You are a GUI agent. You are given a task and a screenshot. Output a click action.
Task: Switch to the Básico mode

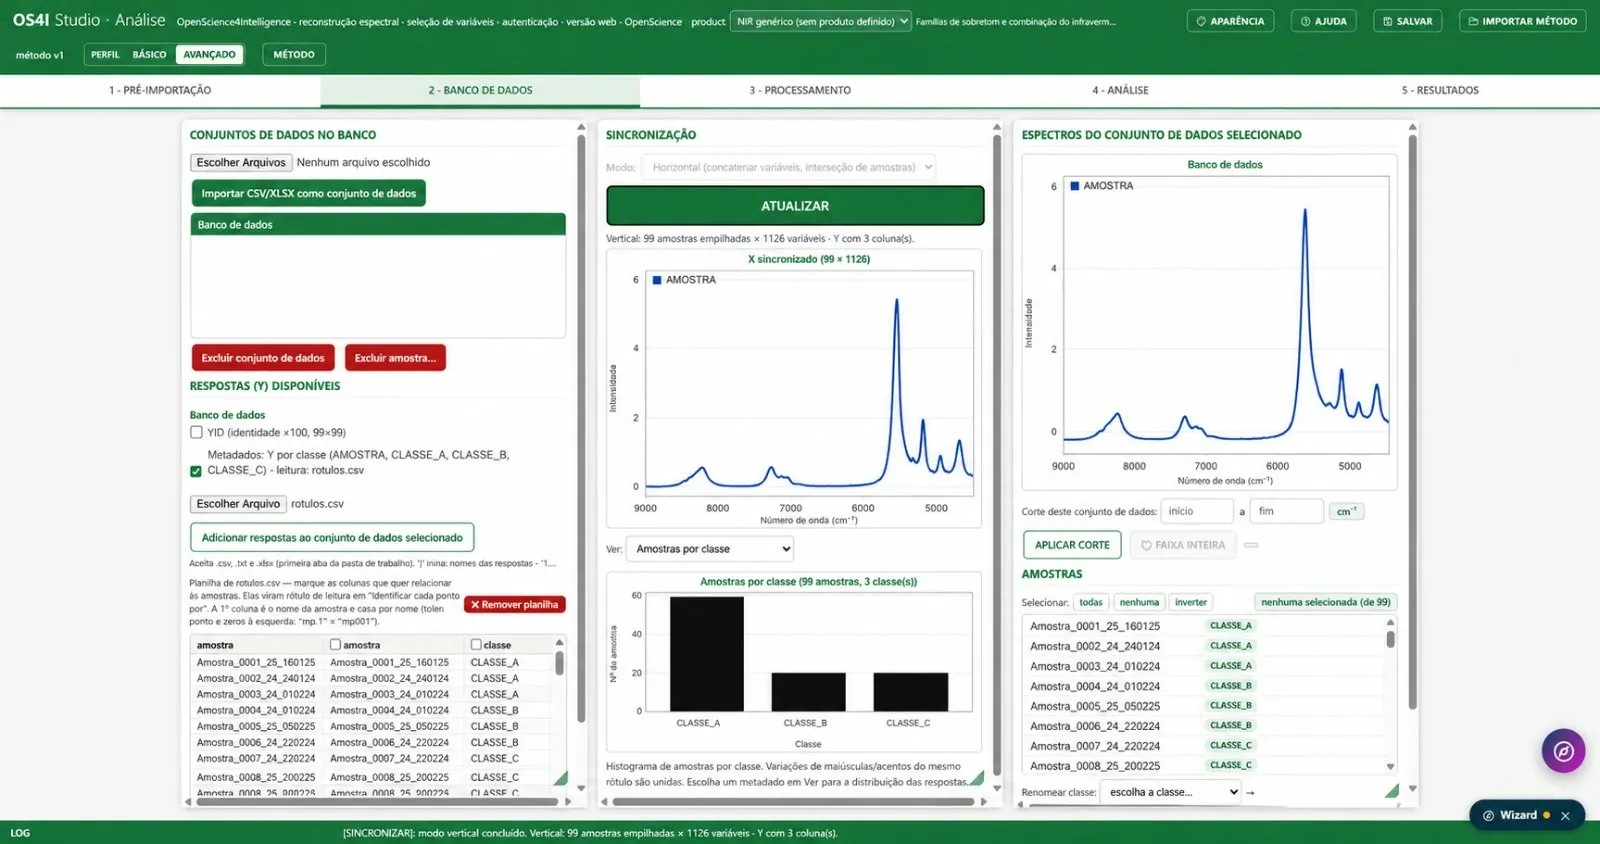[150, 55]
